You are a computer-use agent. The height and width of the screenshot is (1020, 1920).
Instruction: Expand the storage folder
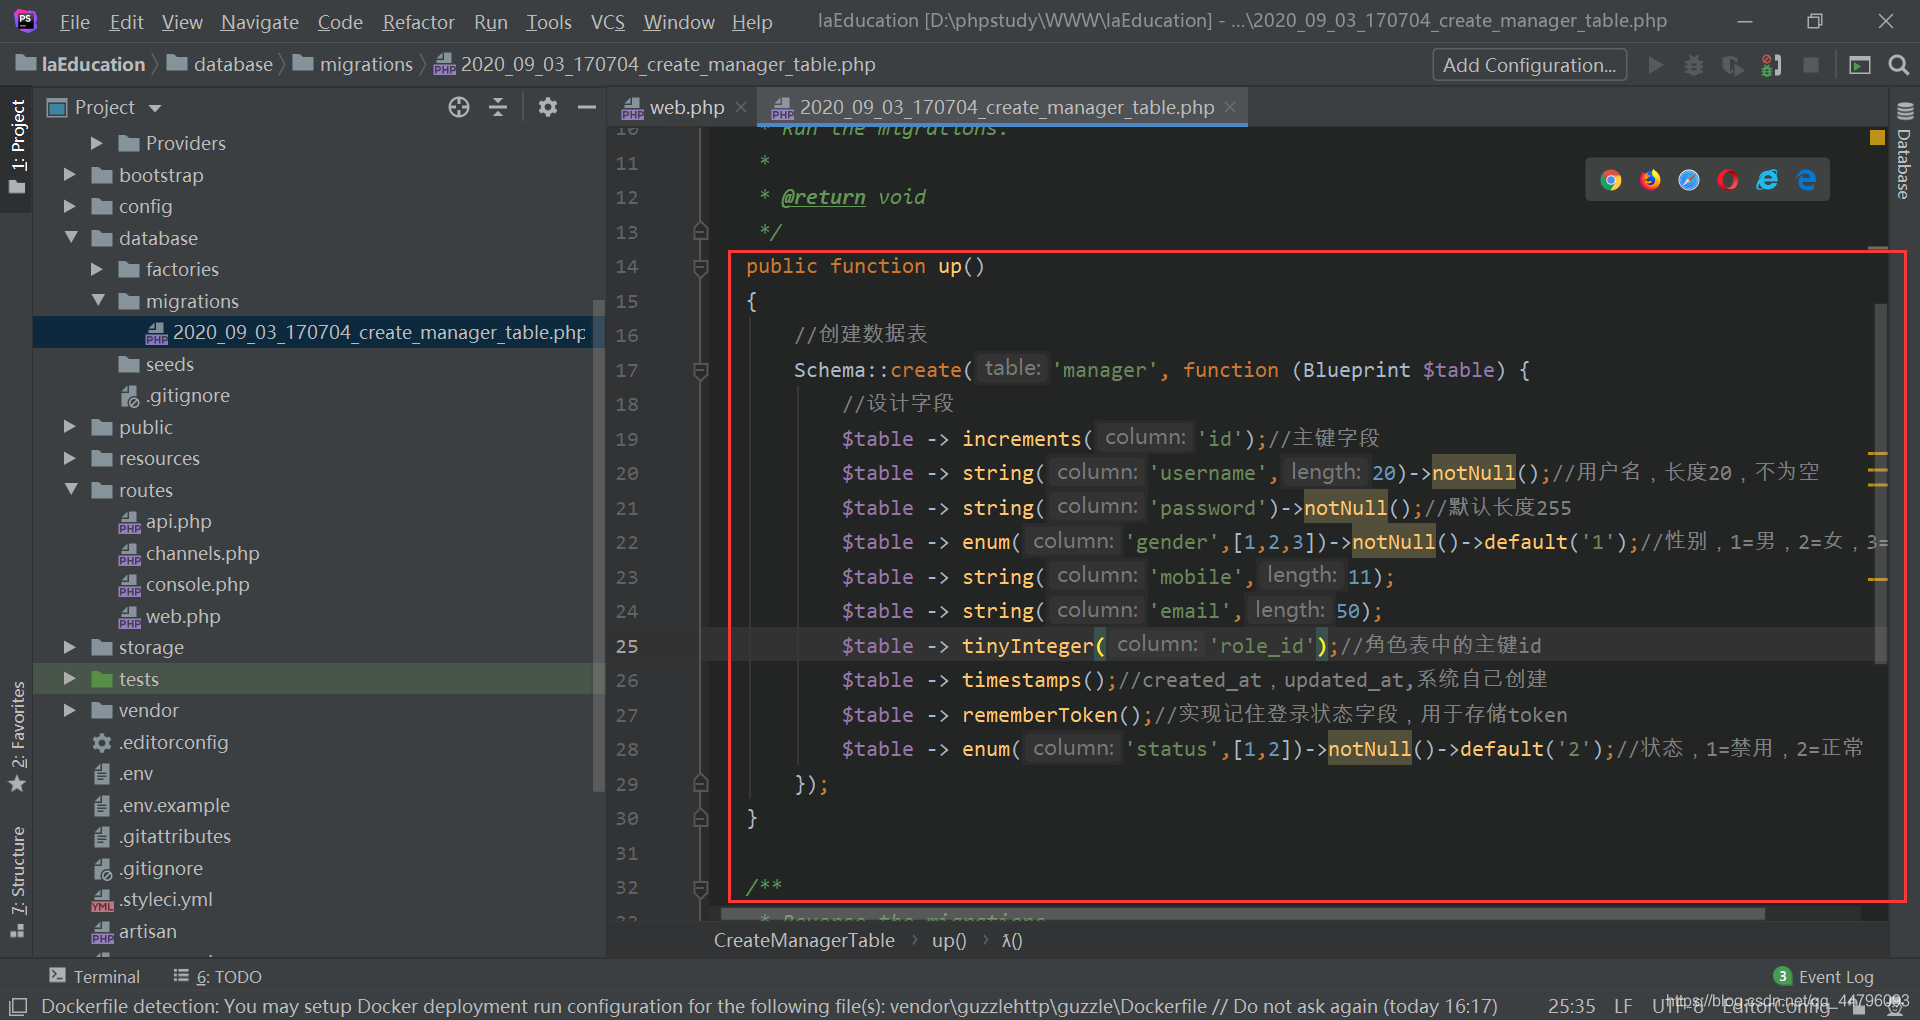(70, 647)
